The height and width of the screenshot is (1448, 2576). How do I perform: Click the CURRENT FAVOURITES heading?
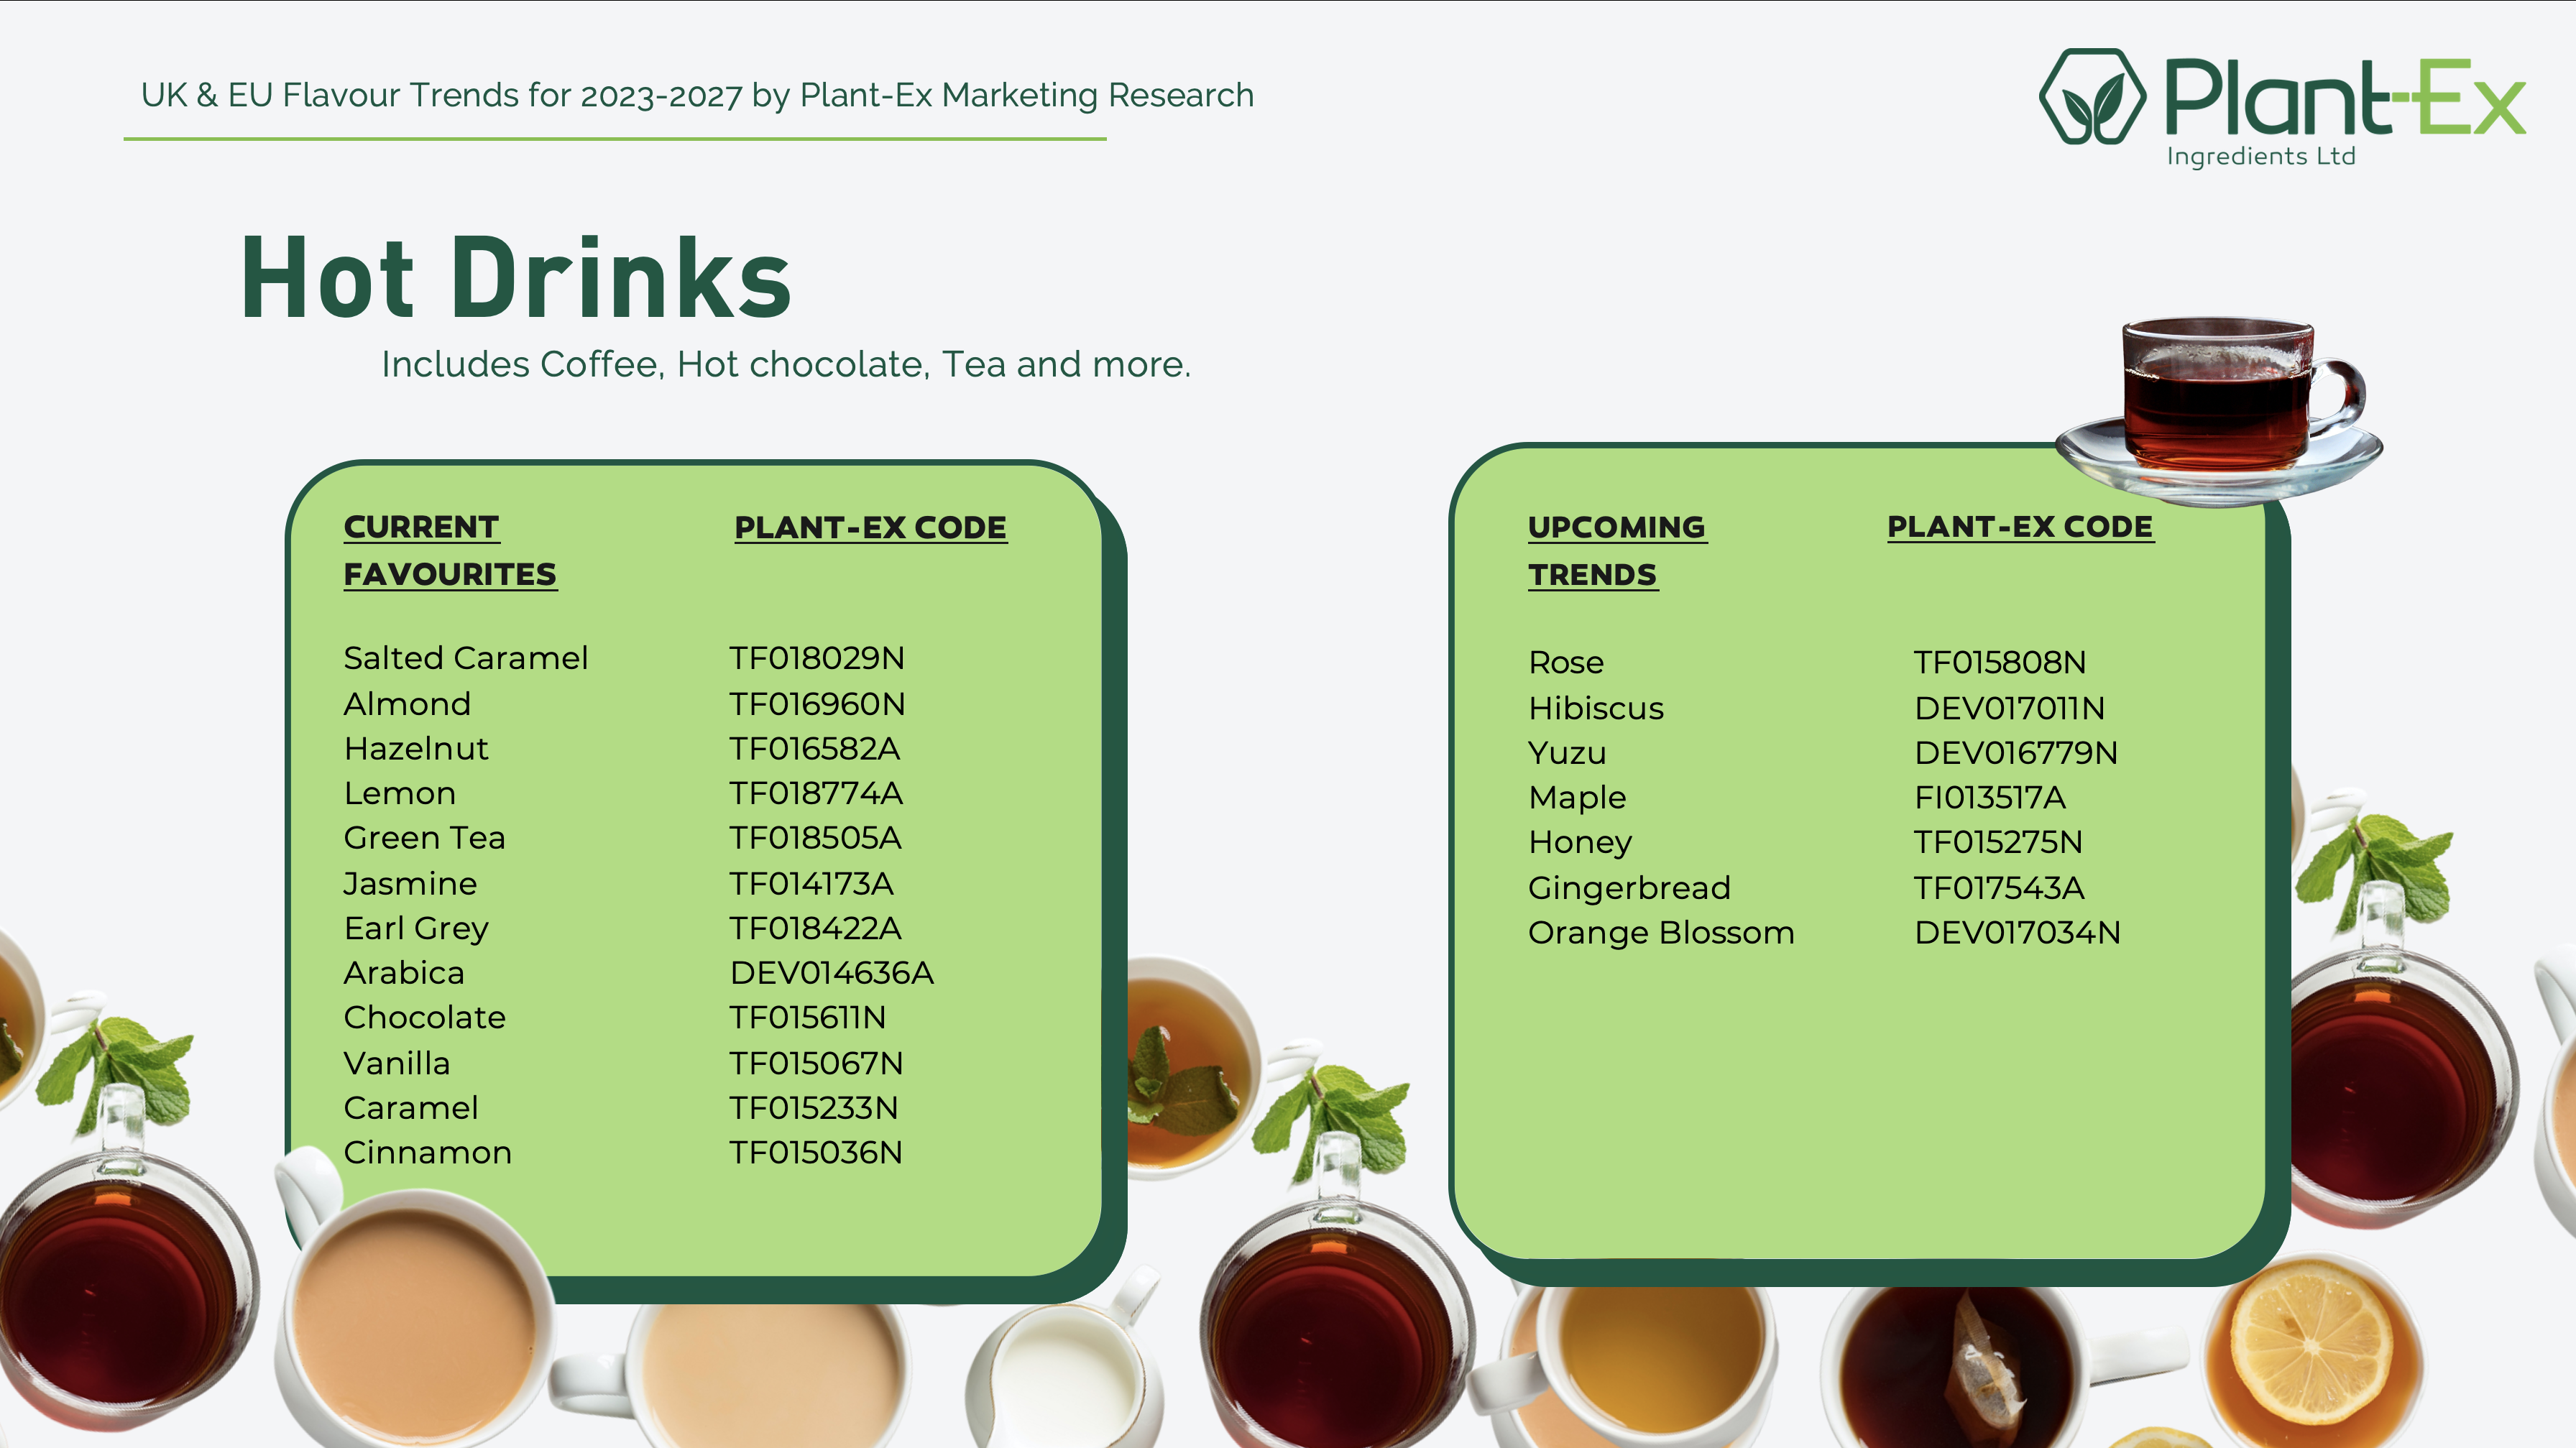coord(450,550)
